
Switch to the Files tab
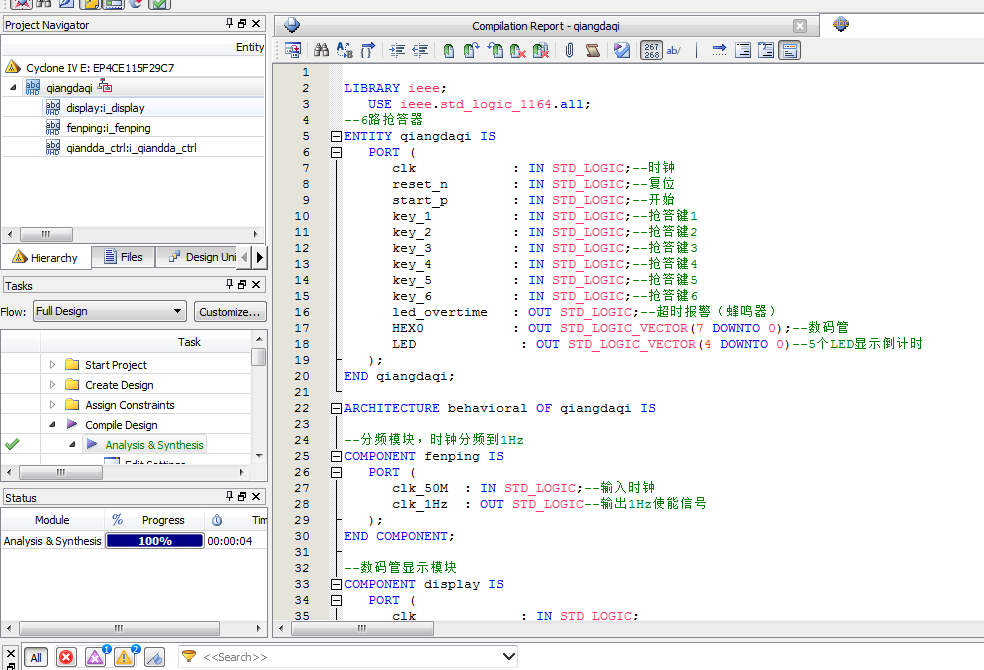tap(122, 257)
